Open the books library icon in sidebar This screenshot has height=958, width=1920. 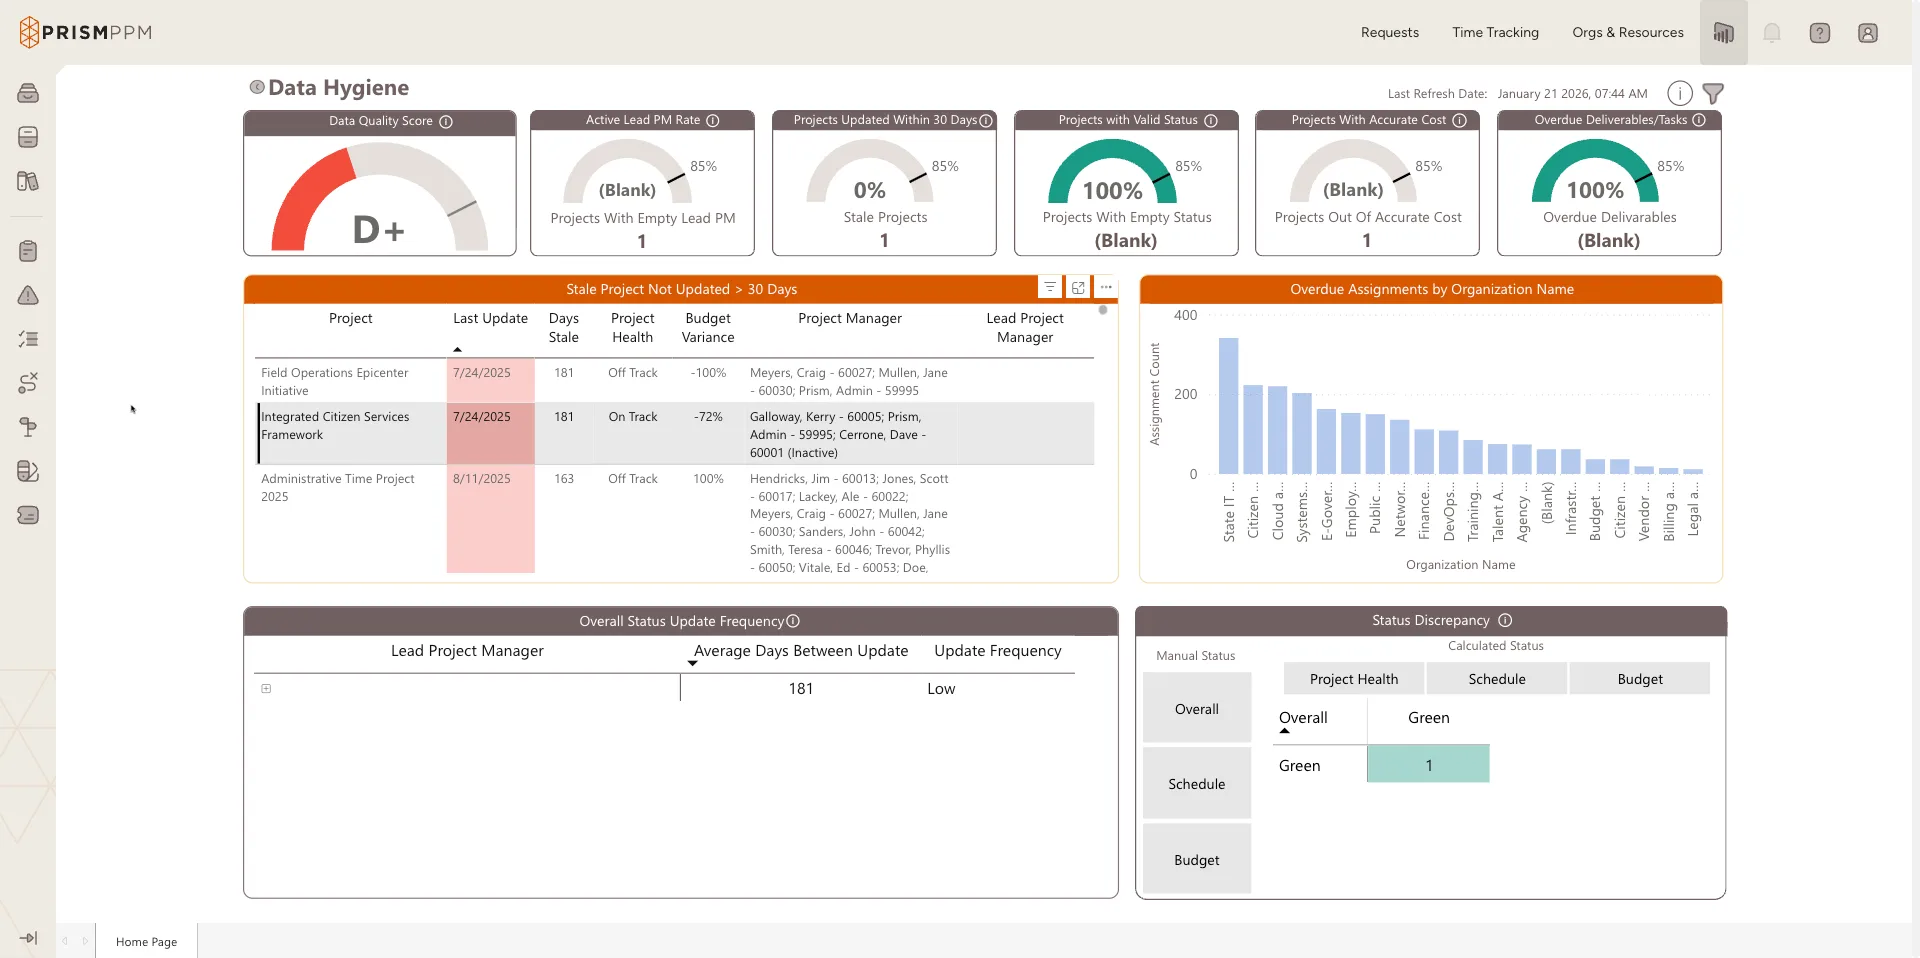coord(28,181)
